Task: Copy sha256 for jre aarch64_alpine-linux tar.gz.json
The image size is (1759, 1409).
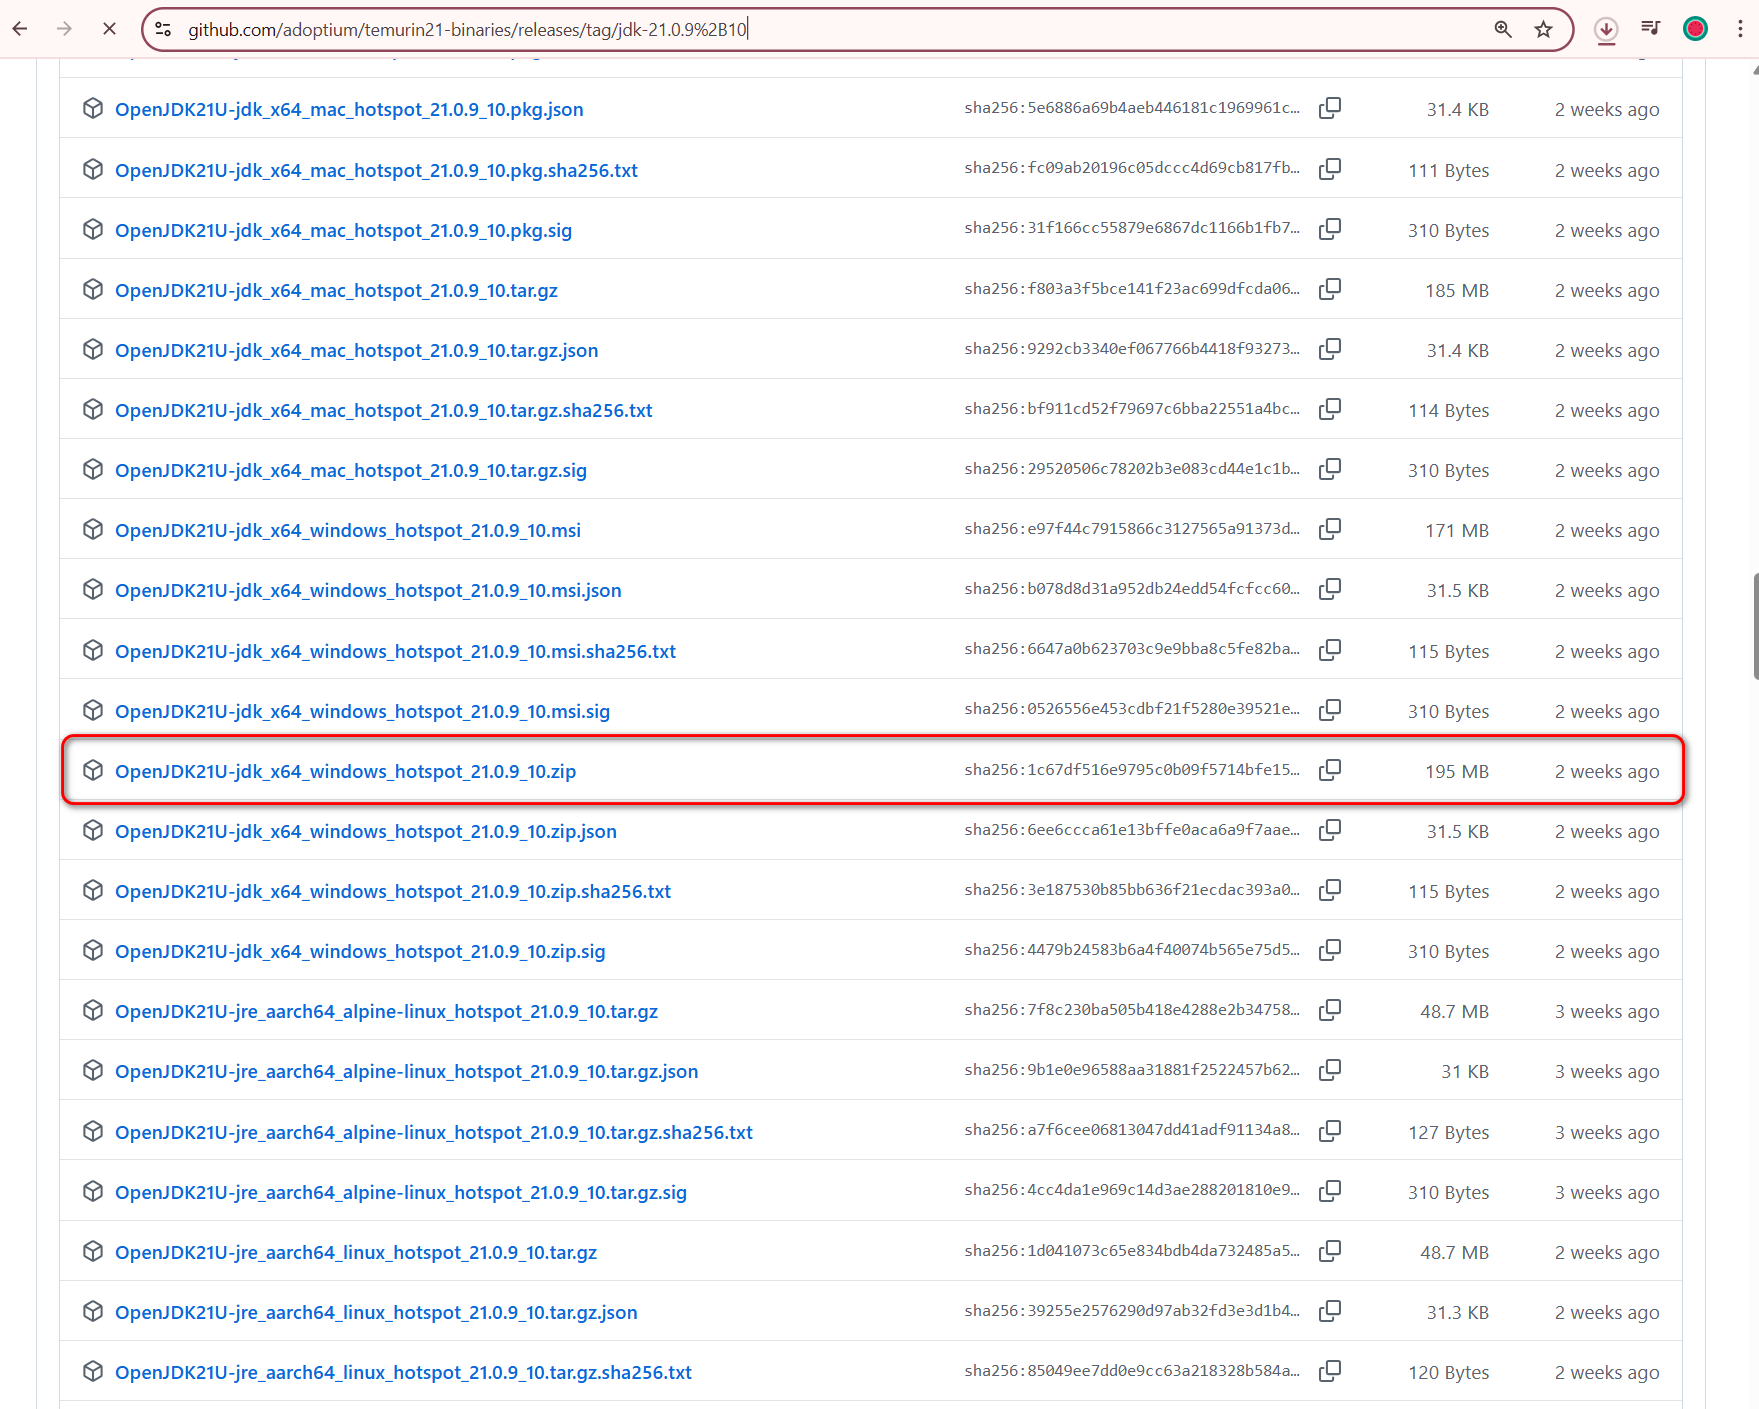Action: [x=1330, y=1070]
